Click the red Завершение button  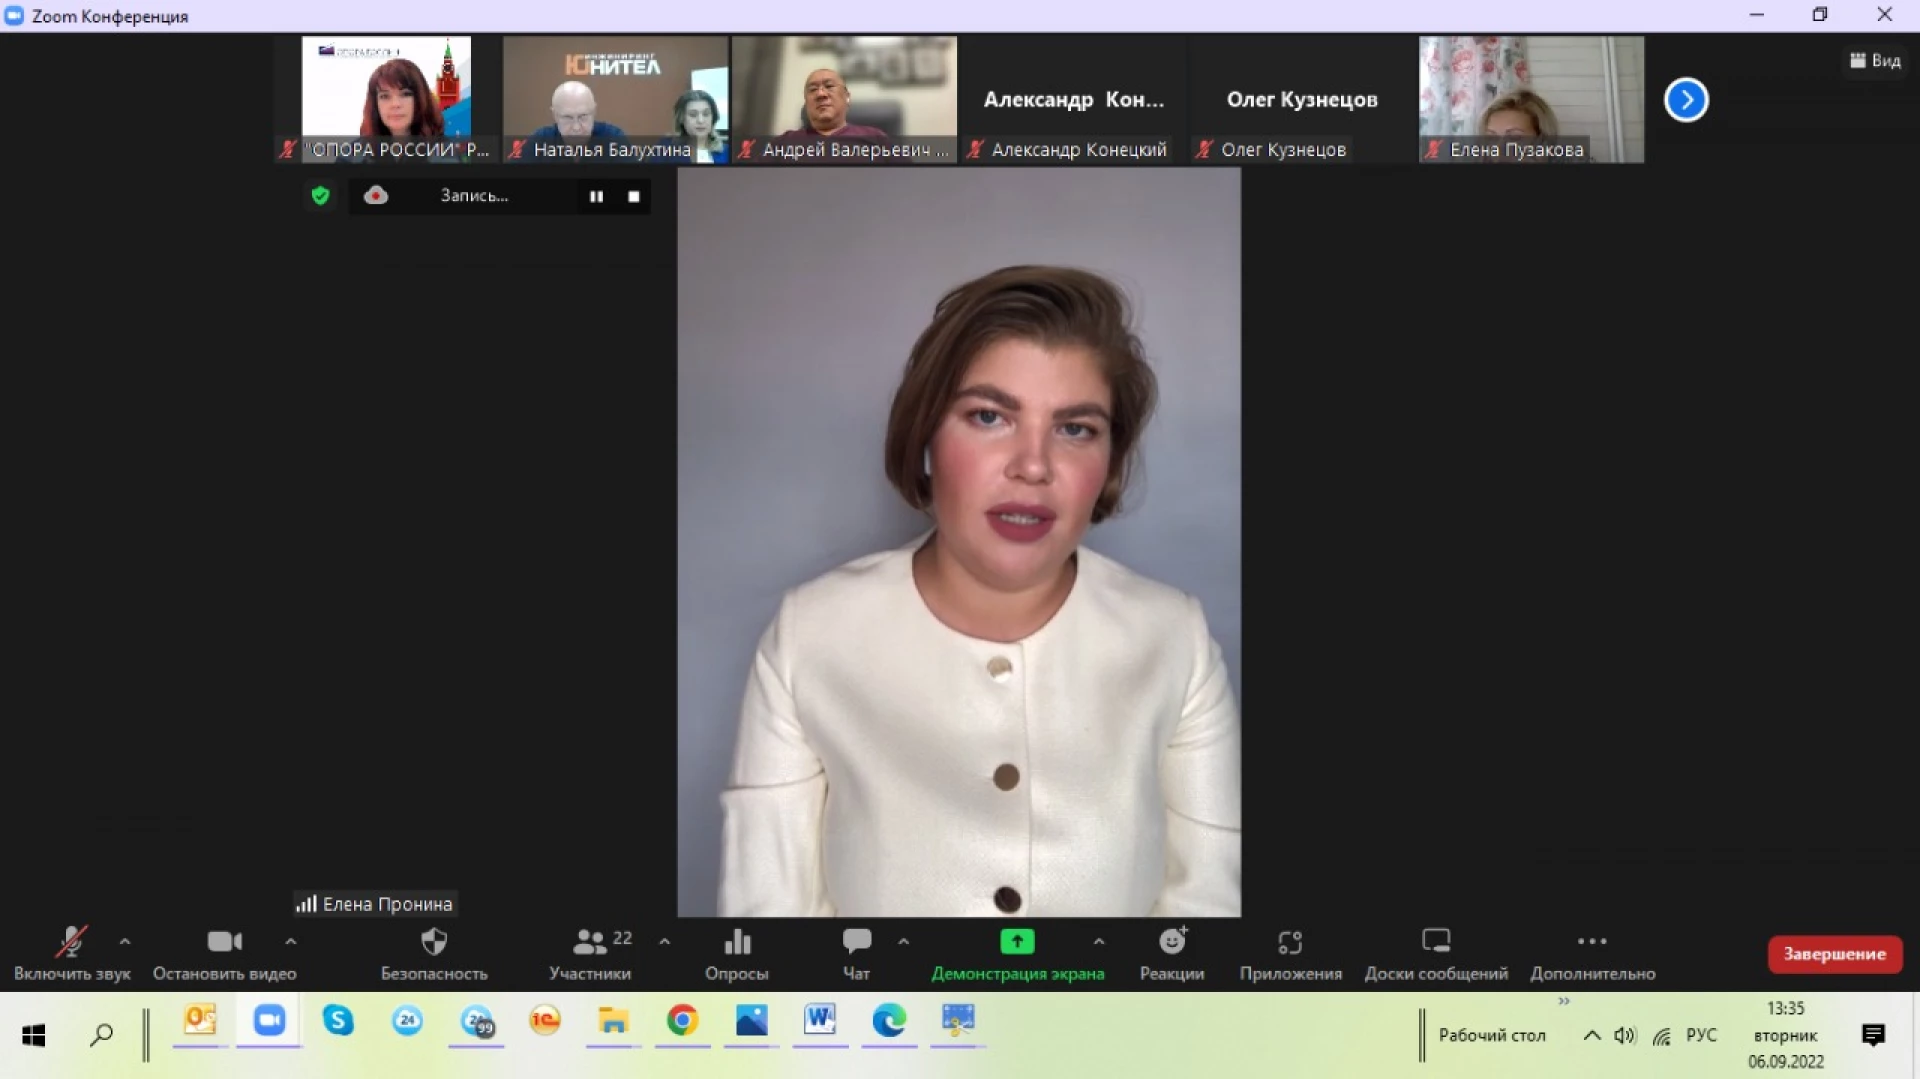pos(1835,954)
